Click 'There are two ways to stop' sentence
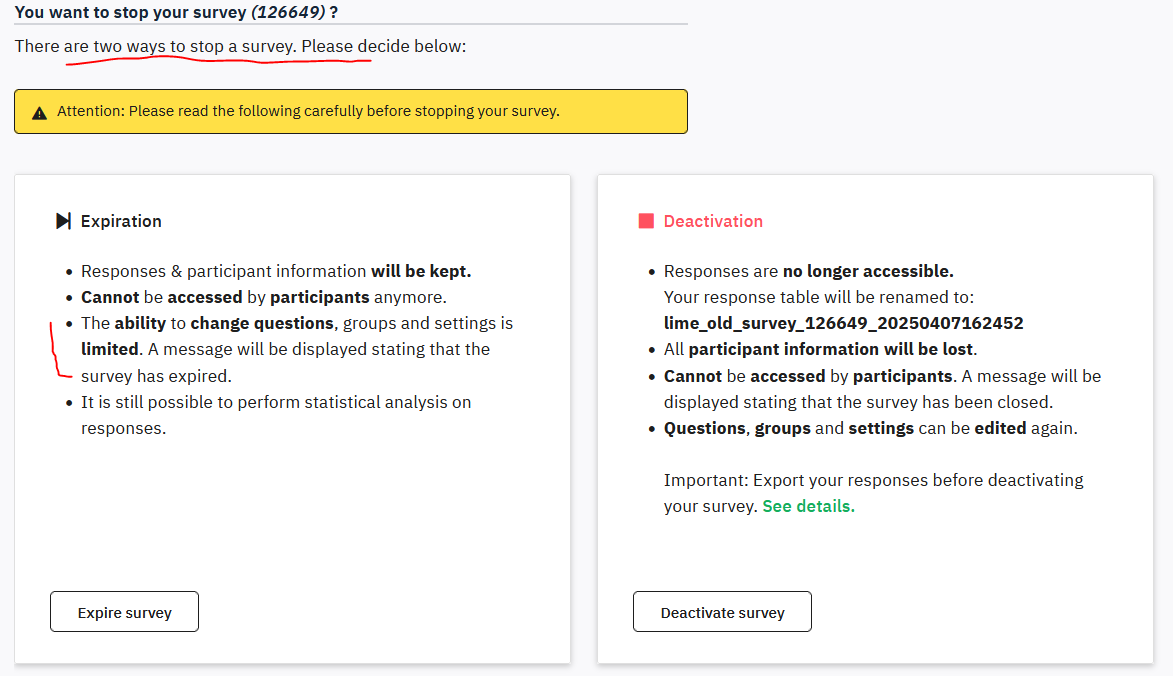The image size is (1173, 676). (x=240, y=46)
